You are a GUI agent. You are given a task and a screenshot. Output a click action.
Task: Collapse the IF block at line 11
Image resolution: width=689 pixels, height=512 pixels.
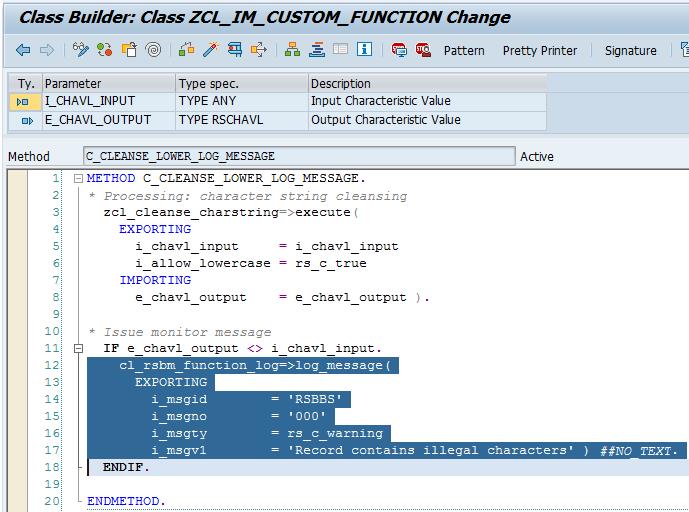78,348
